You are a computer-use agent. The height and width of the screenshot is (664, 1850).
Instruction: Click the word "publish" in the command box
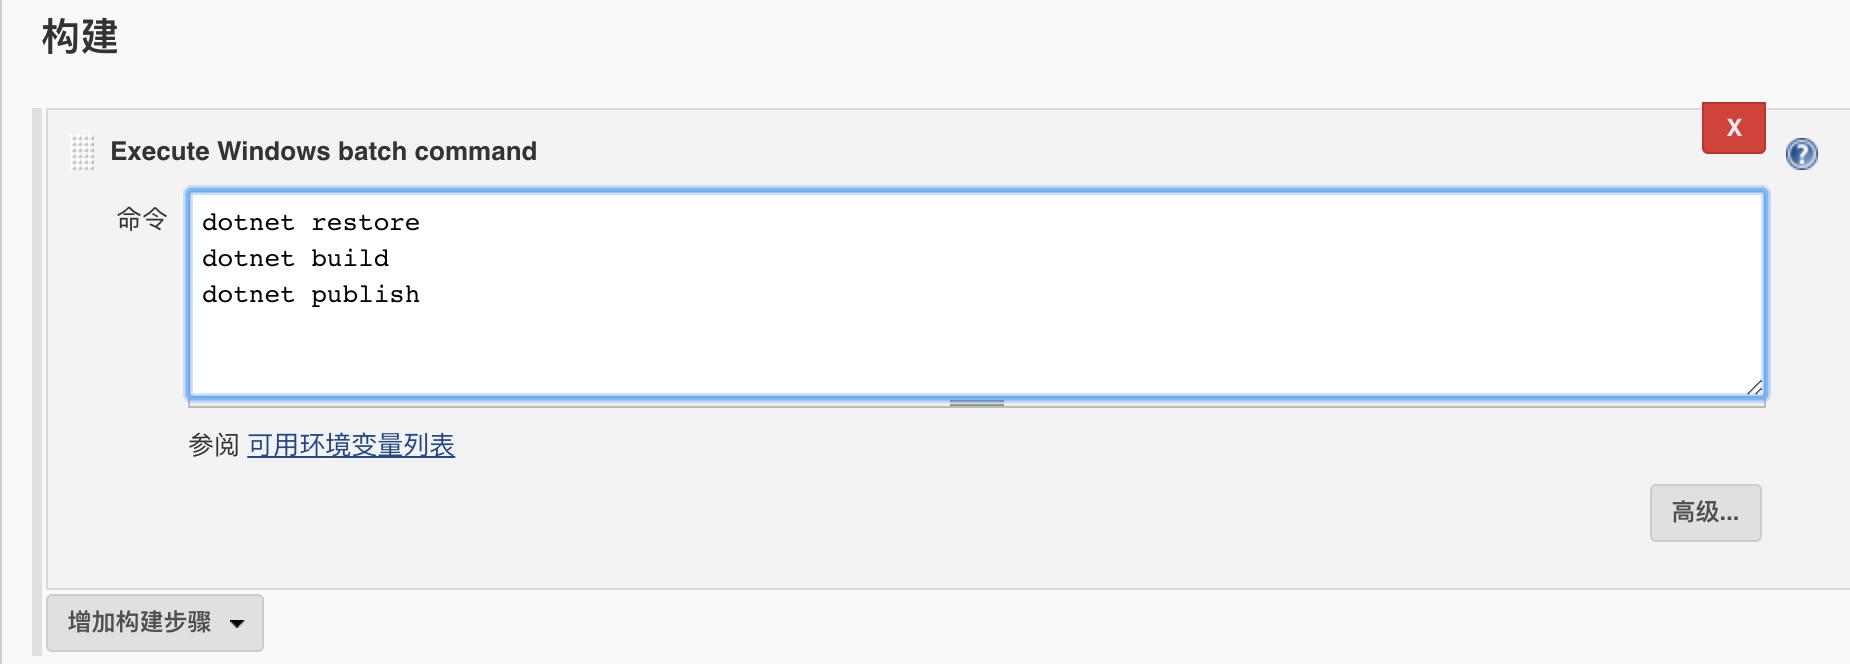click(365, 295)
